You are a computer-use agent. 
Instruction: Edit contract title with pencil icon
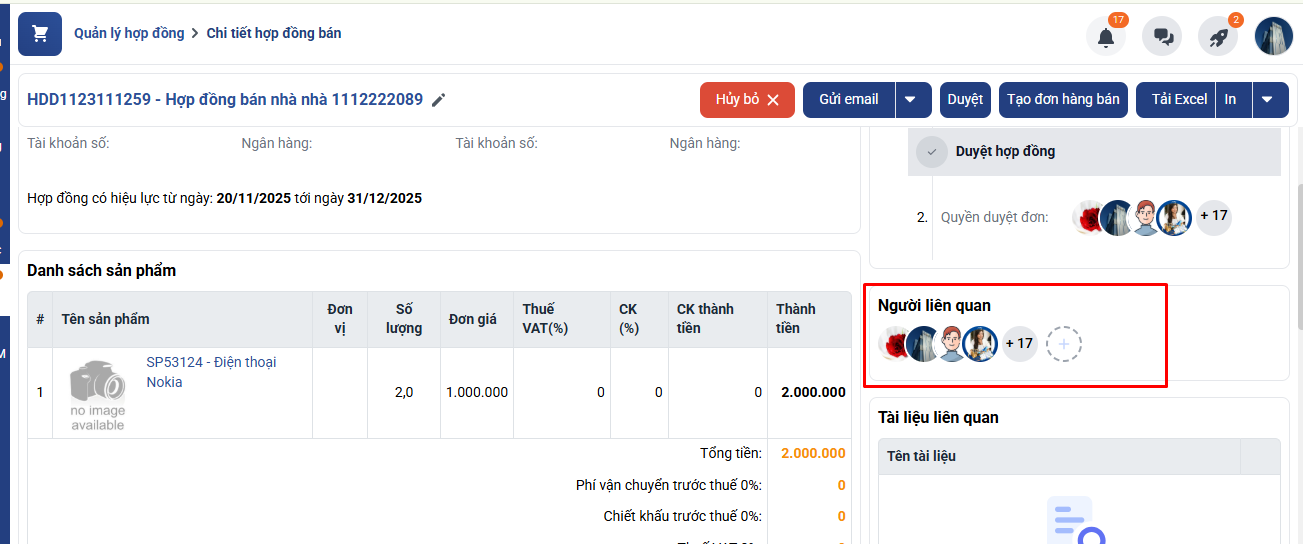click(x=438, y=100)
